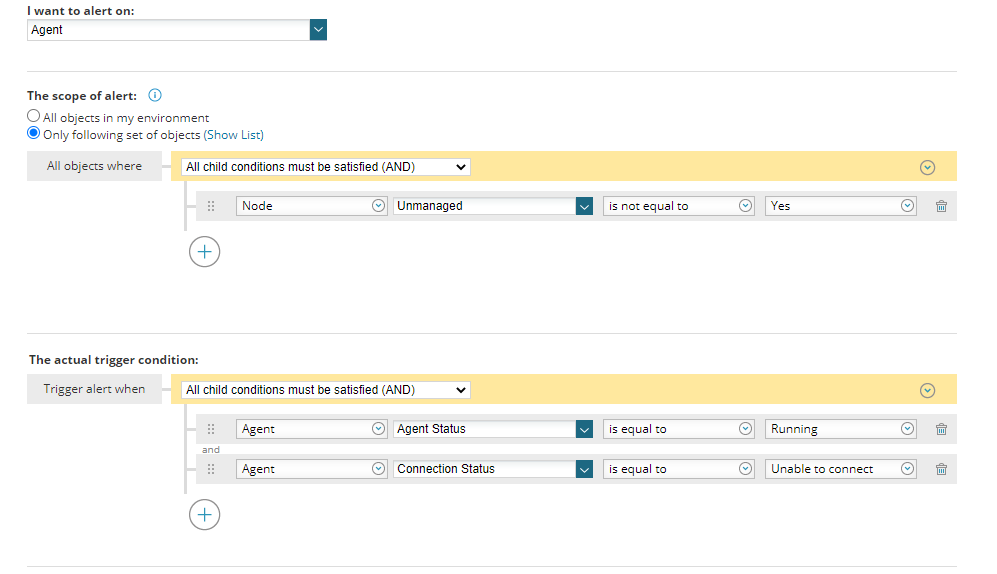Open scope AND condition type dropdown
Screen dimensions: 997x574
coord(326,167)
